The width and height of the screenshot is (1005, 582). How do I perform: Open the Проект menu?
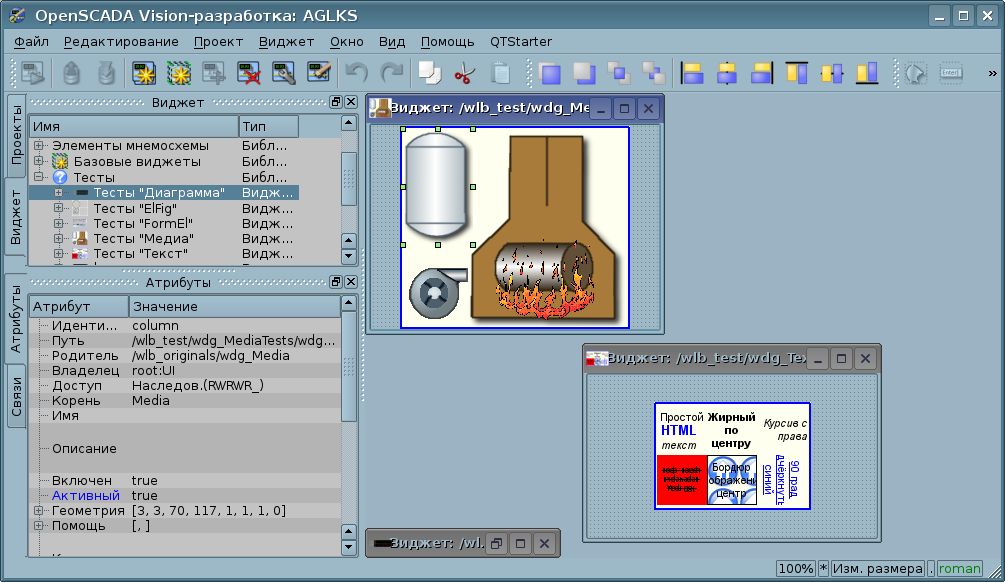click(218, 41)
